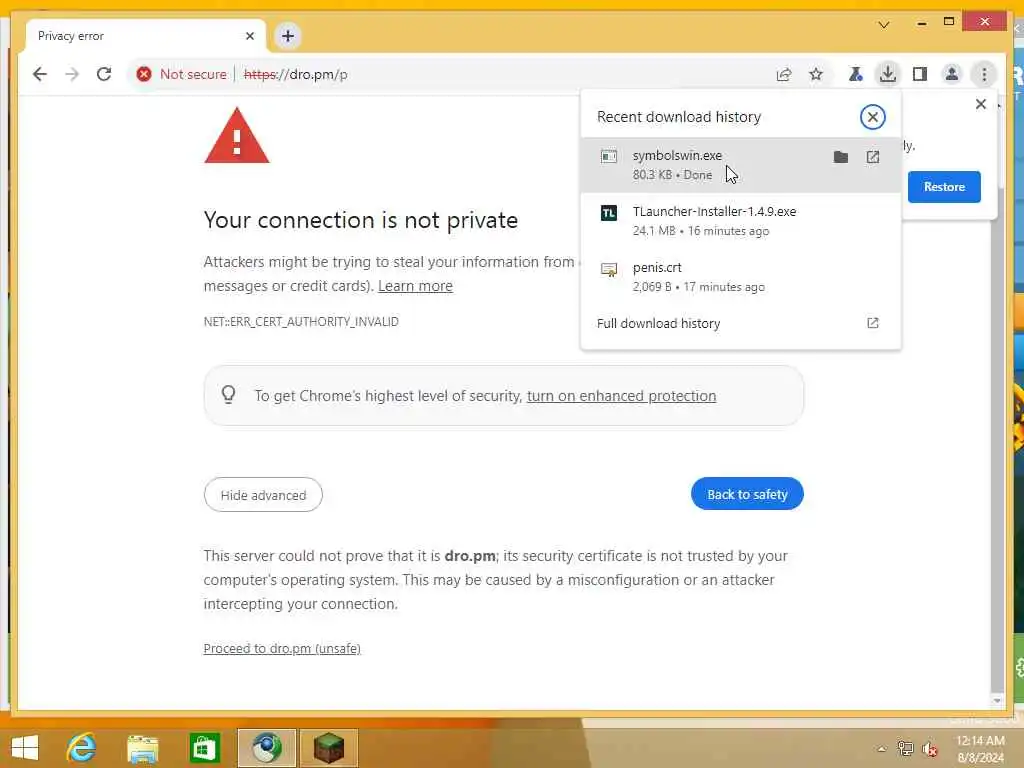
Task: Expand the tab search chevron
Action: [x=884, y=25]
